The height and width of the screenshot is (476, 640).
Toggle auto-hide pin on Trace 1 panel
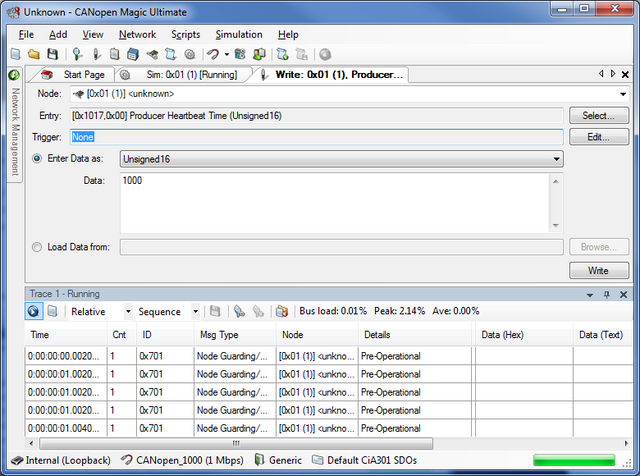click(x=606, y=294)
